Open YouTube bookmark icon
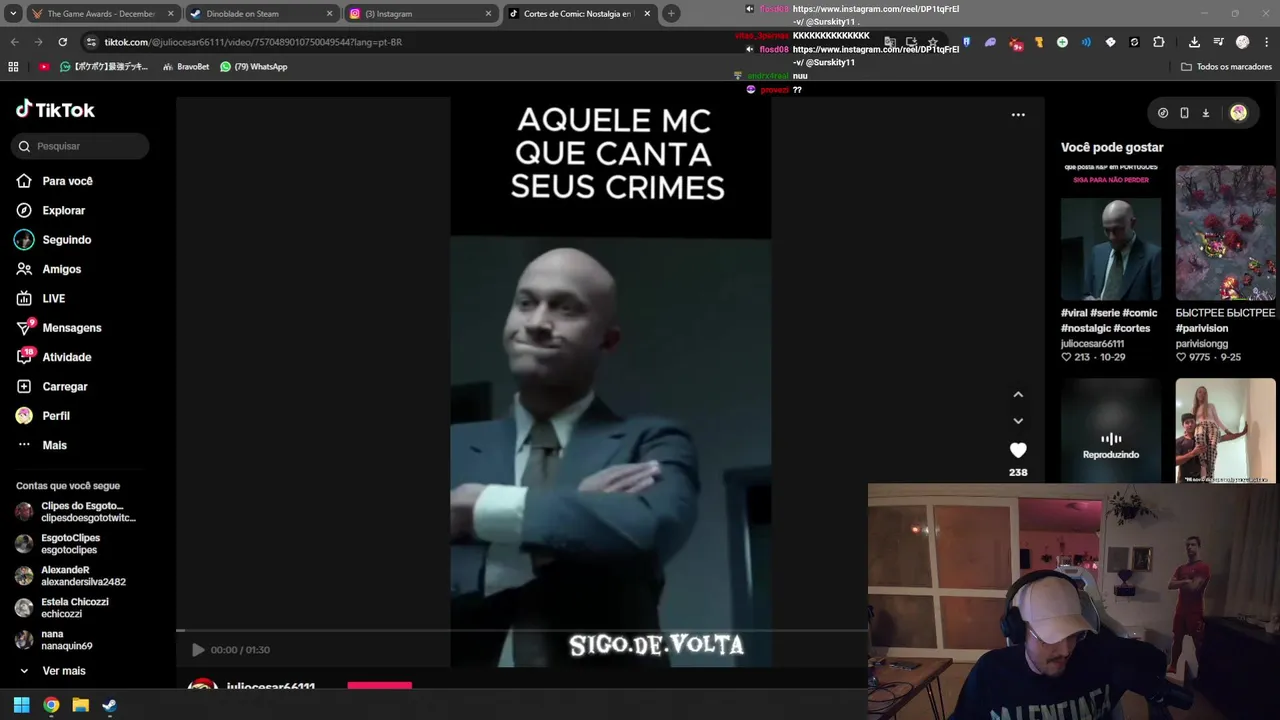1280x720 pixels. coord(44,67)
